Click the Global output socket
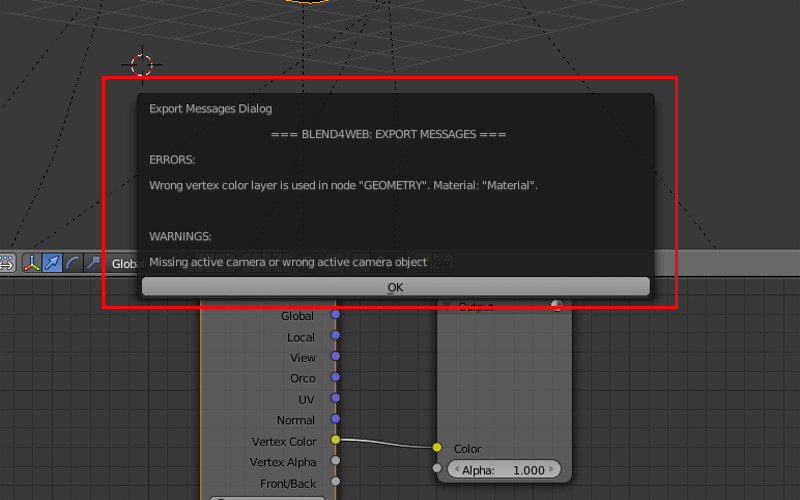The height and width of the screenshot is (500, 800). click(335, 316)
